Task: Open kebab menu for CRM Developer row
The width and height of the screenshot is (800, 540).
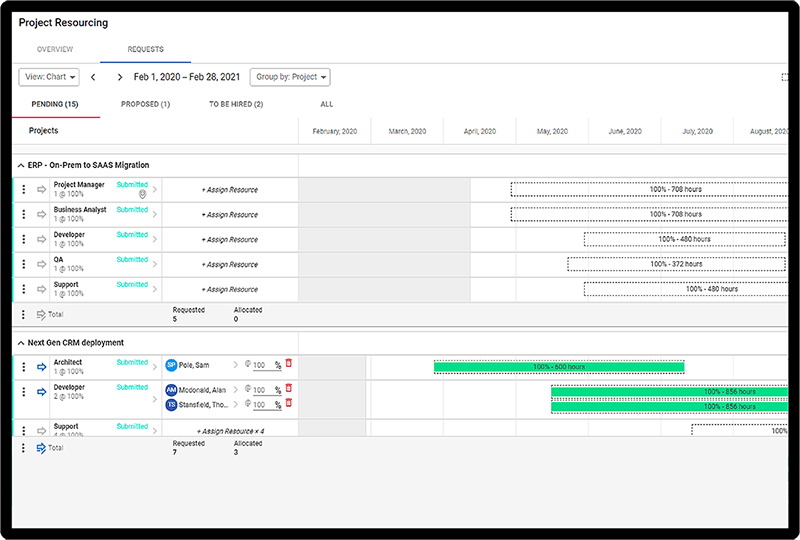Action: [23, 392]
